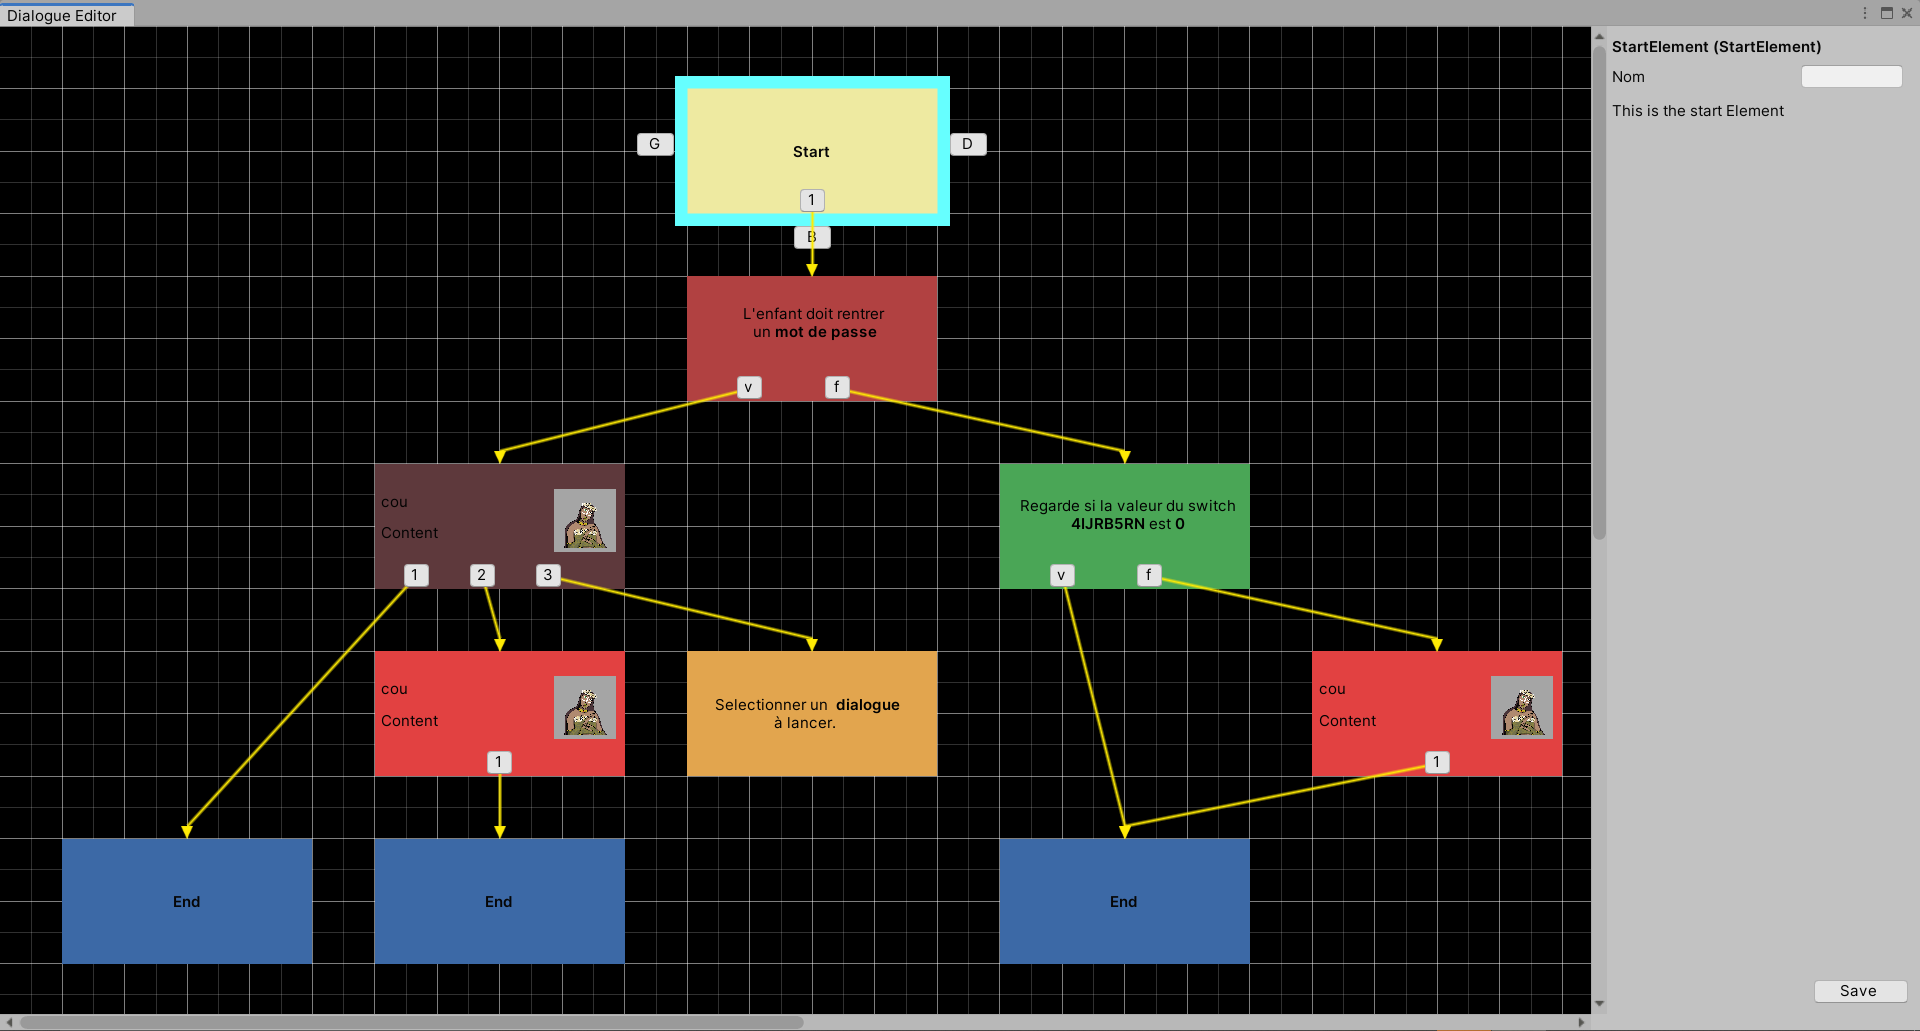Click the D connector on the Start node
Screen dimensions: 1920x1031
click(968, 143)
